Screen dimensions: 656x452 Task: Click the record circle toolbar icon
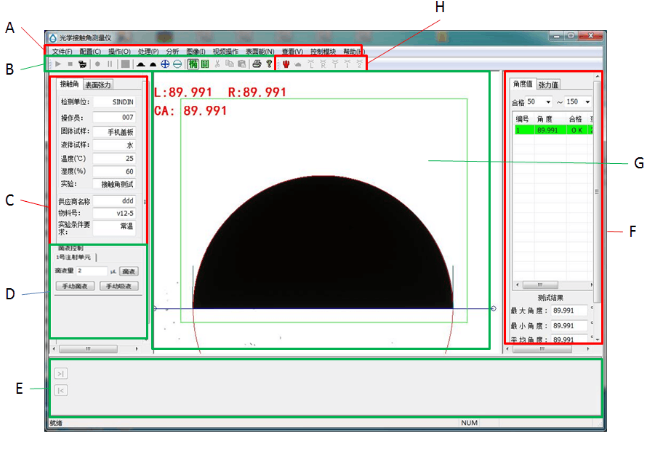click(97, 64)
